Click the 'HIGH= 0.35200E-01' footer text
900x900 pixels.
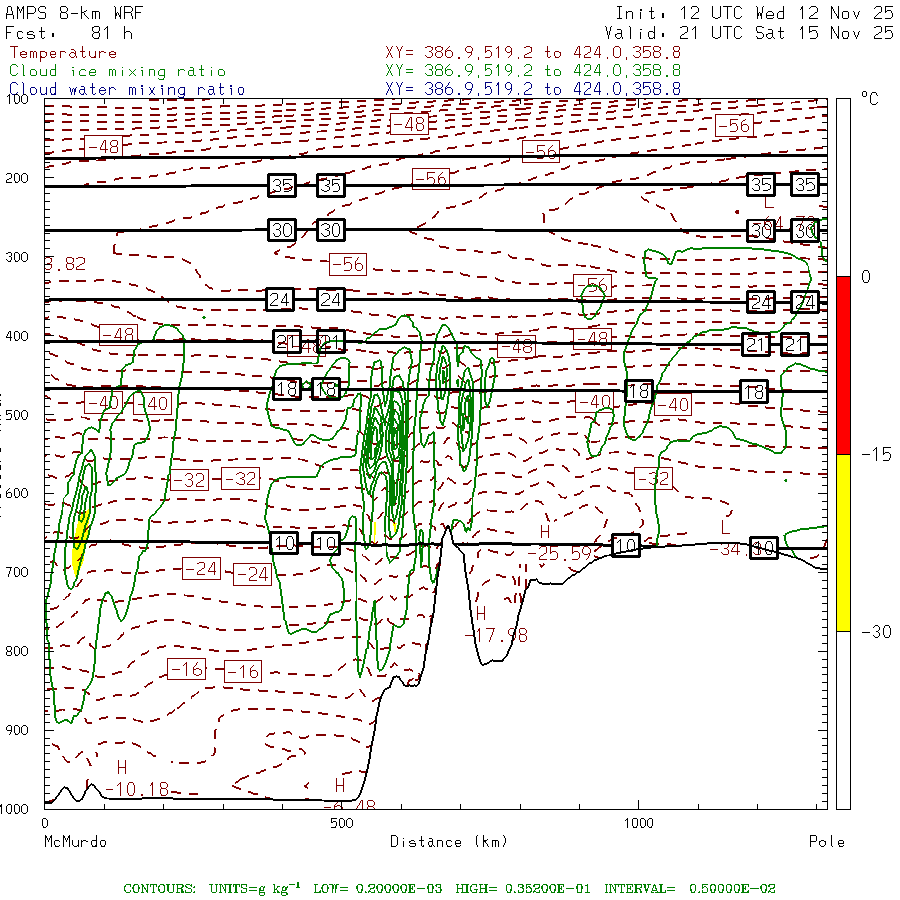[523, 889]
